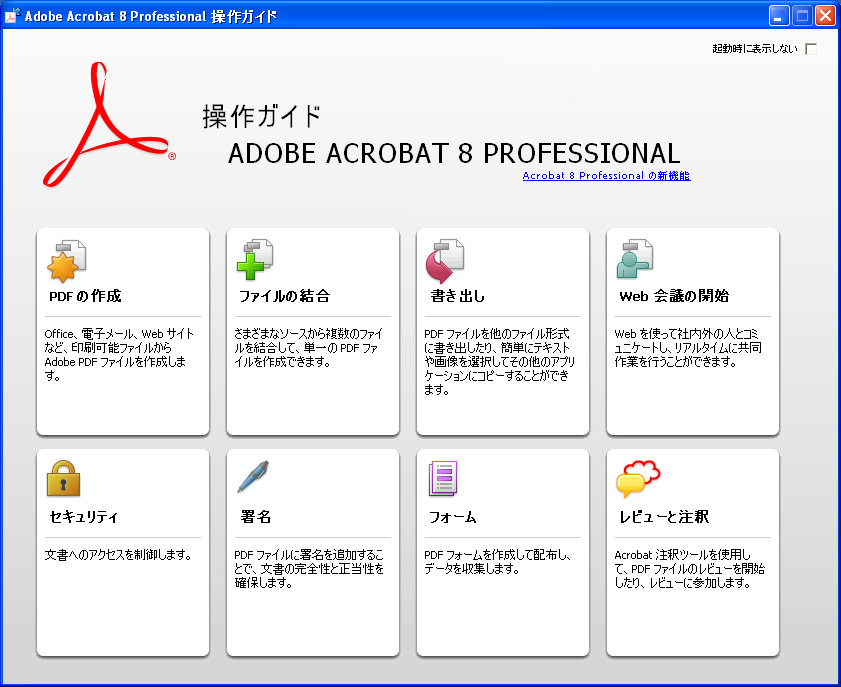The height and width of the screenshot is (687, 841).
Task: Start Web 会議の開始 heading
Action: (674, 296)
